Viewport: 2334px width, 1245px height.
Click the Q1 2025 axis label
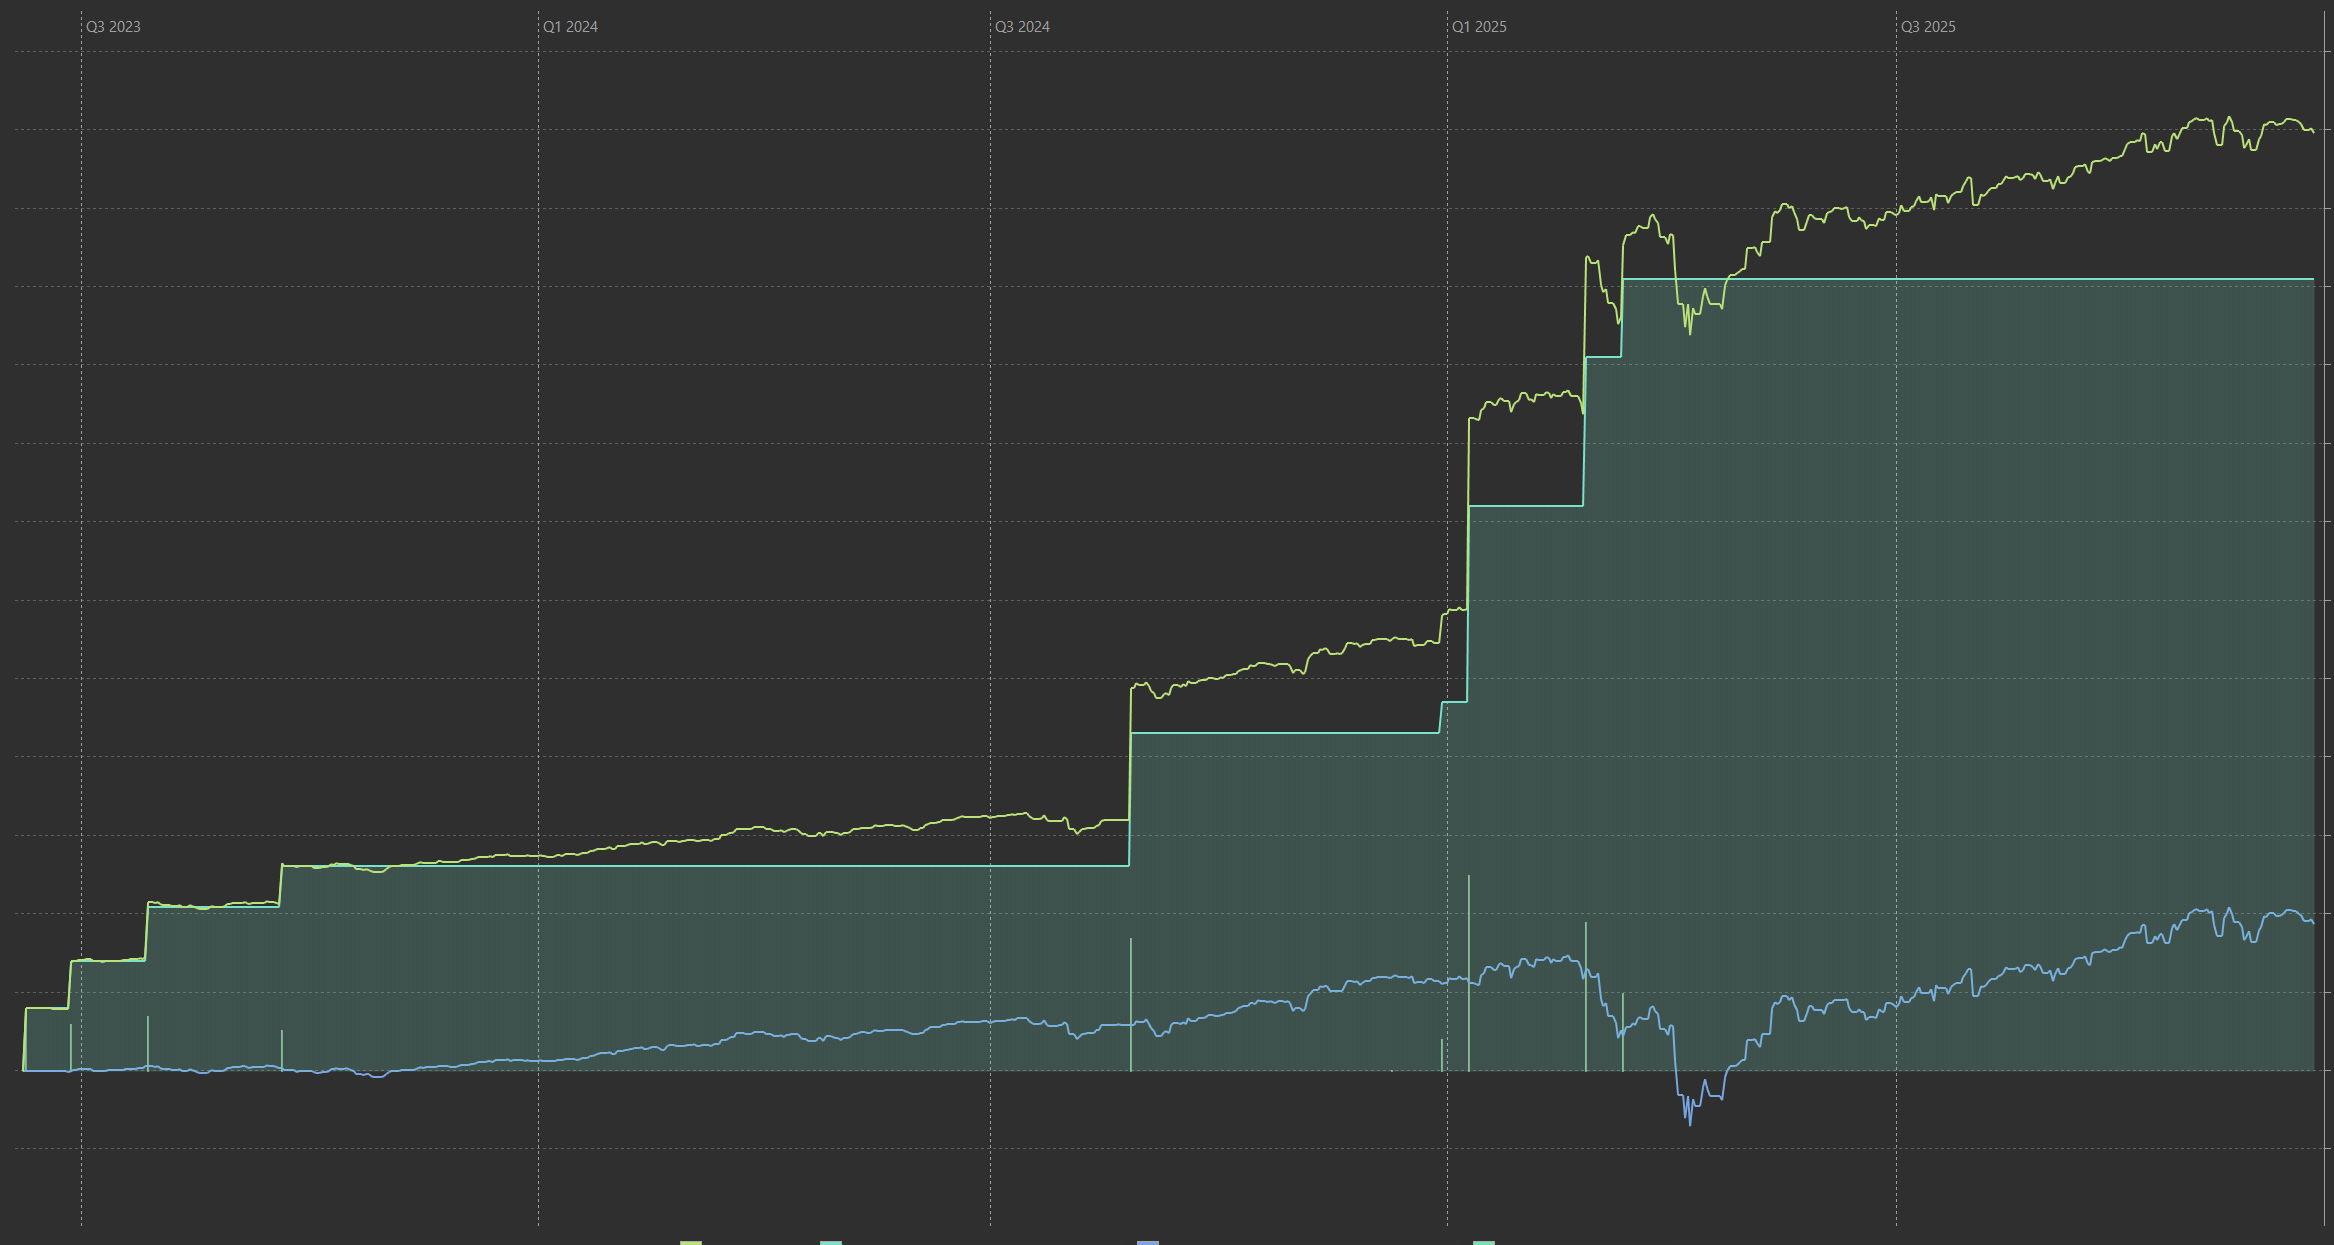(1479, 27)
